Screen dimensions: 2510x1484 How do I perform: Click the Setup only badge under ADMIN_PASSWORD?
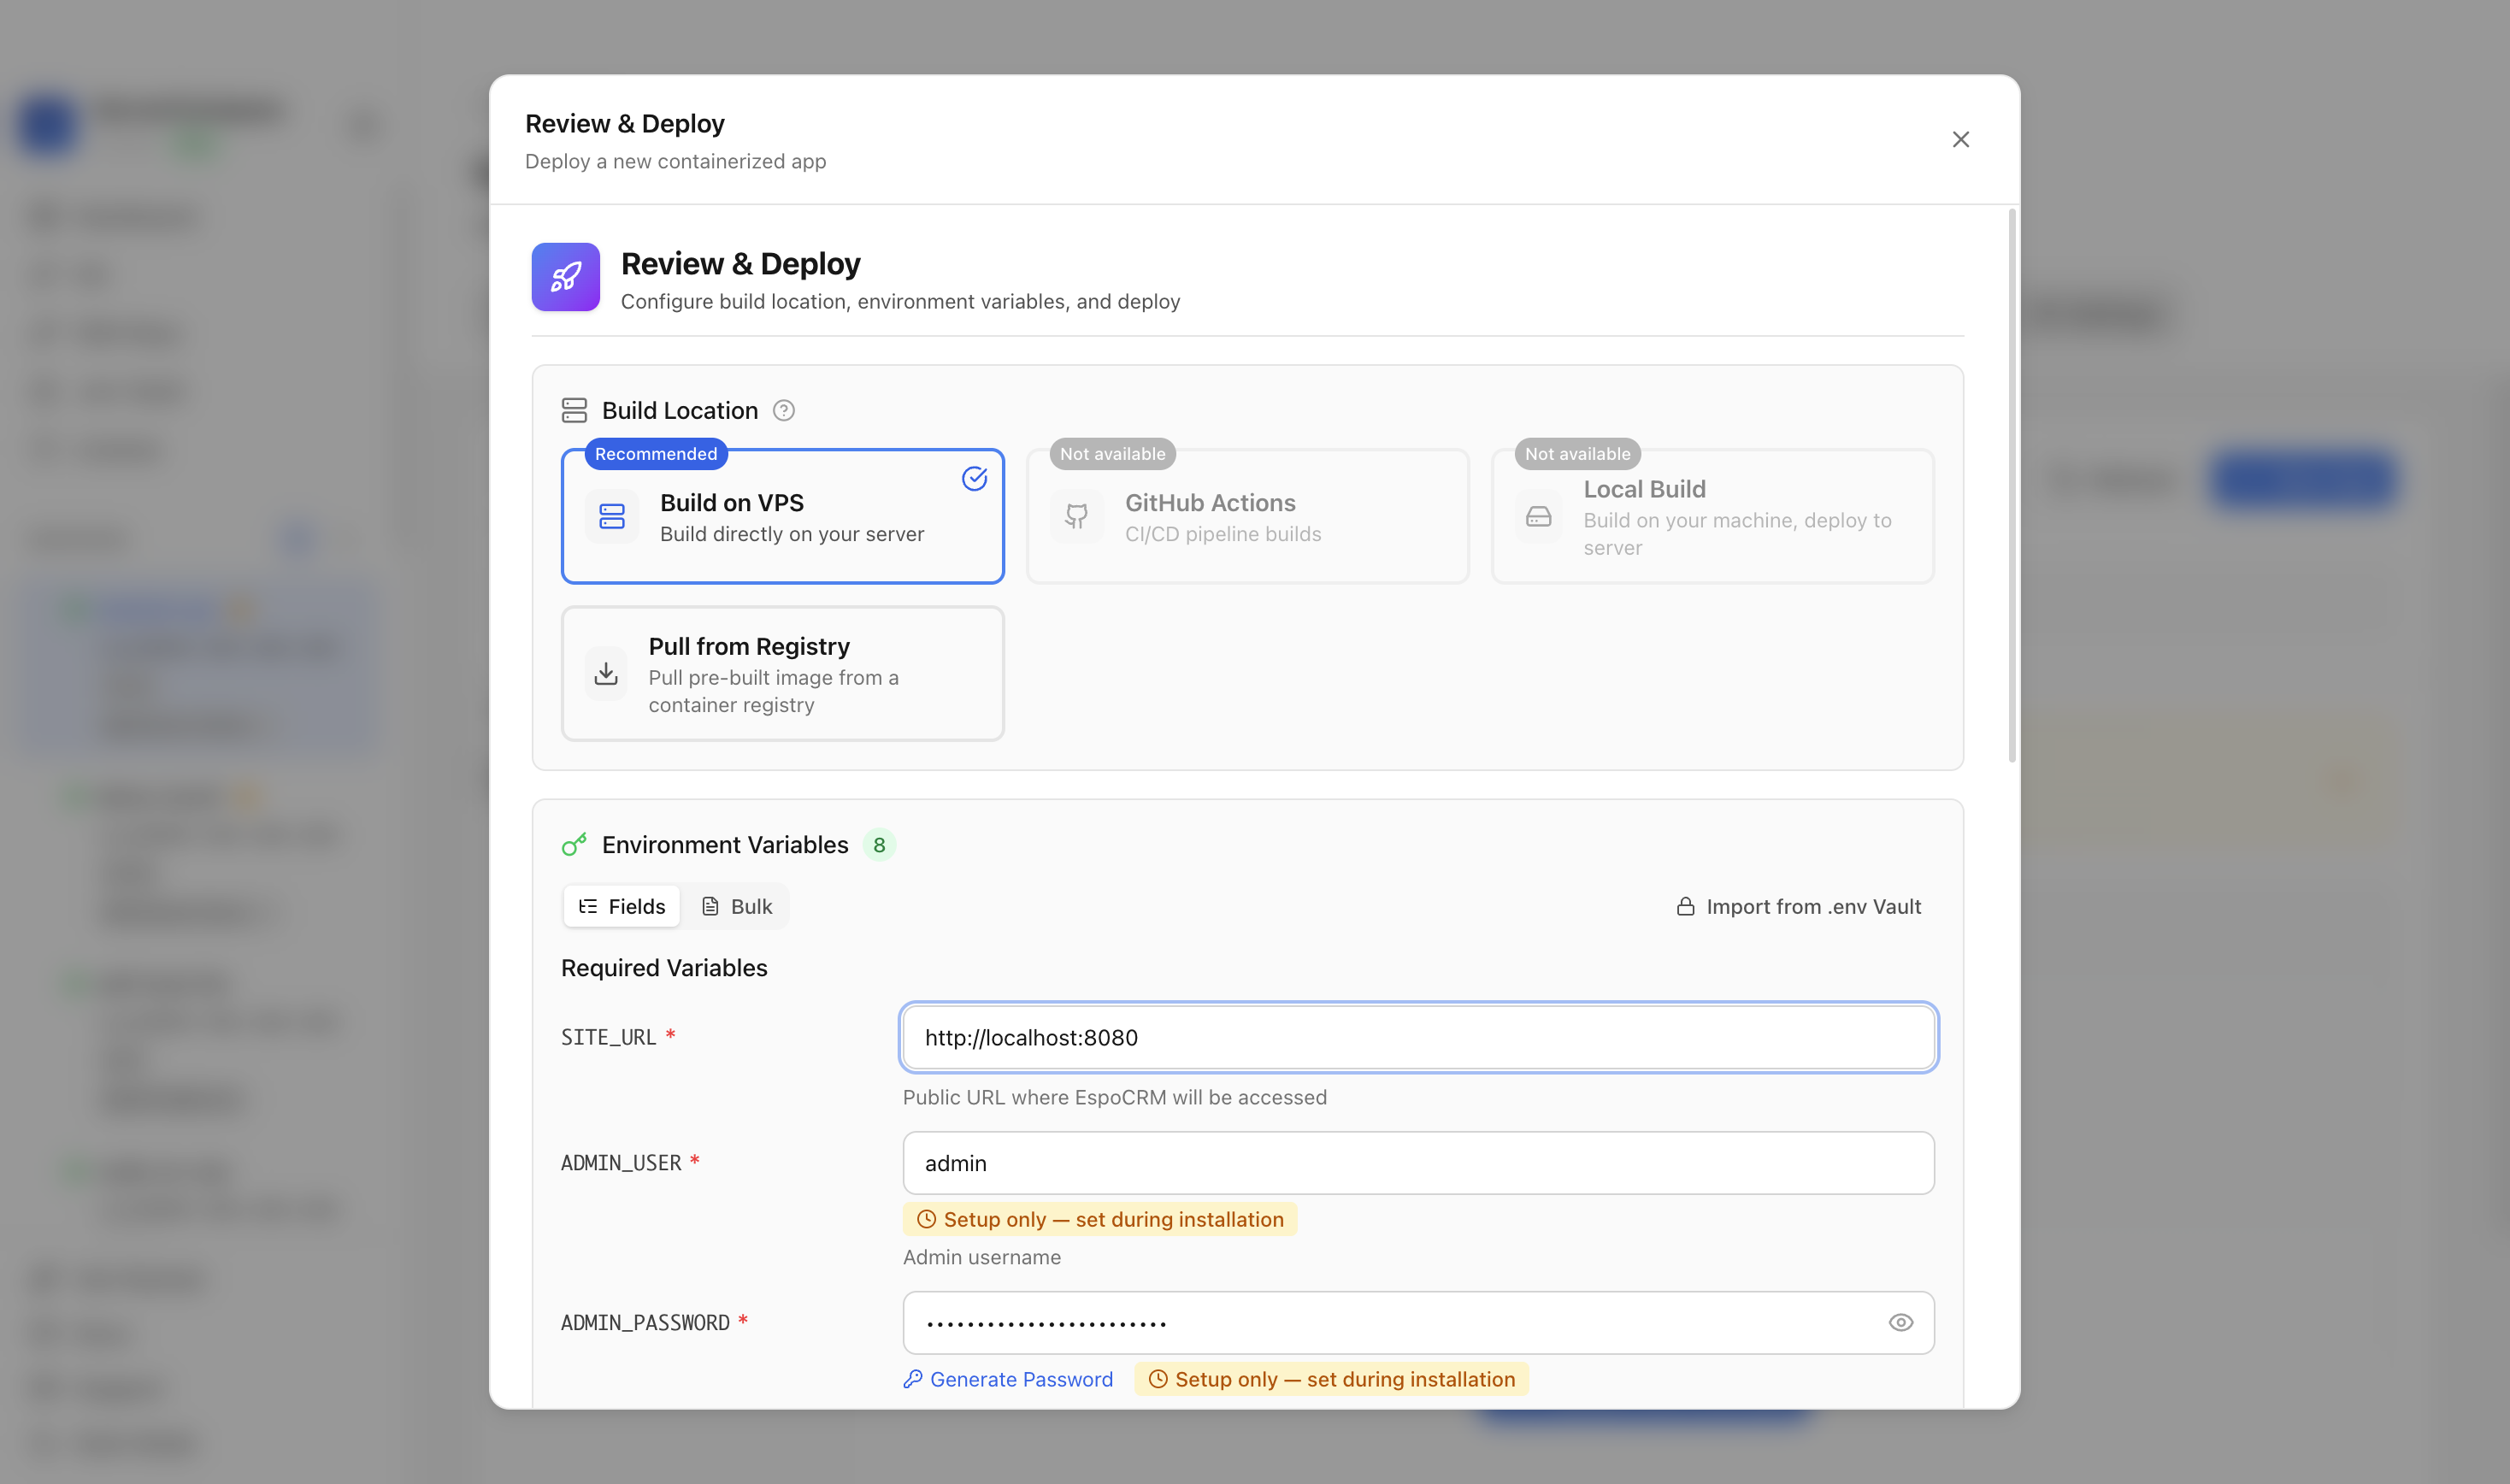click(1331, 1379)
